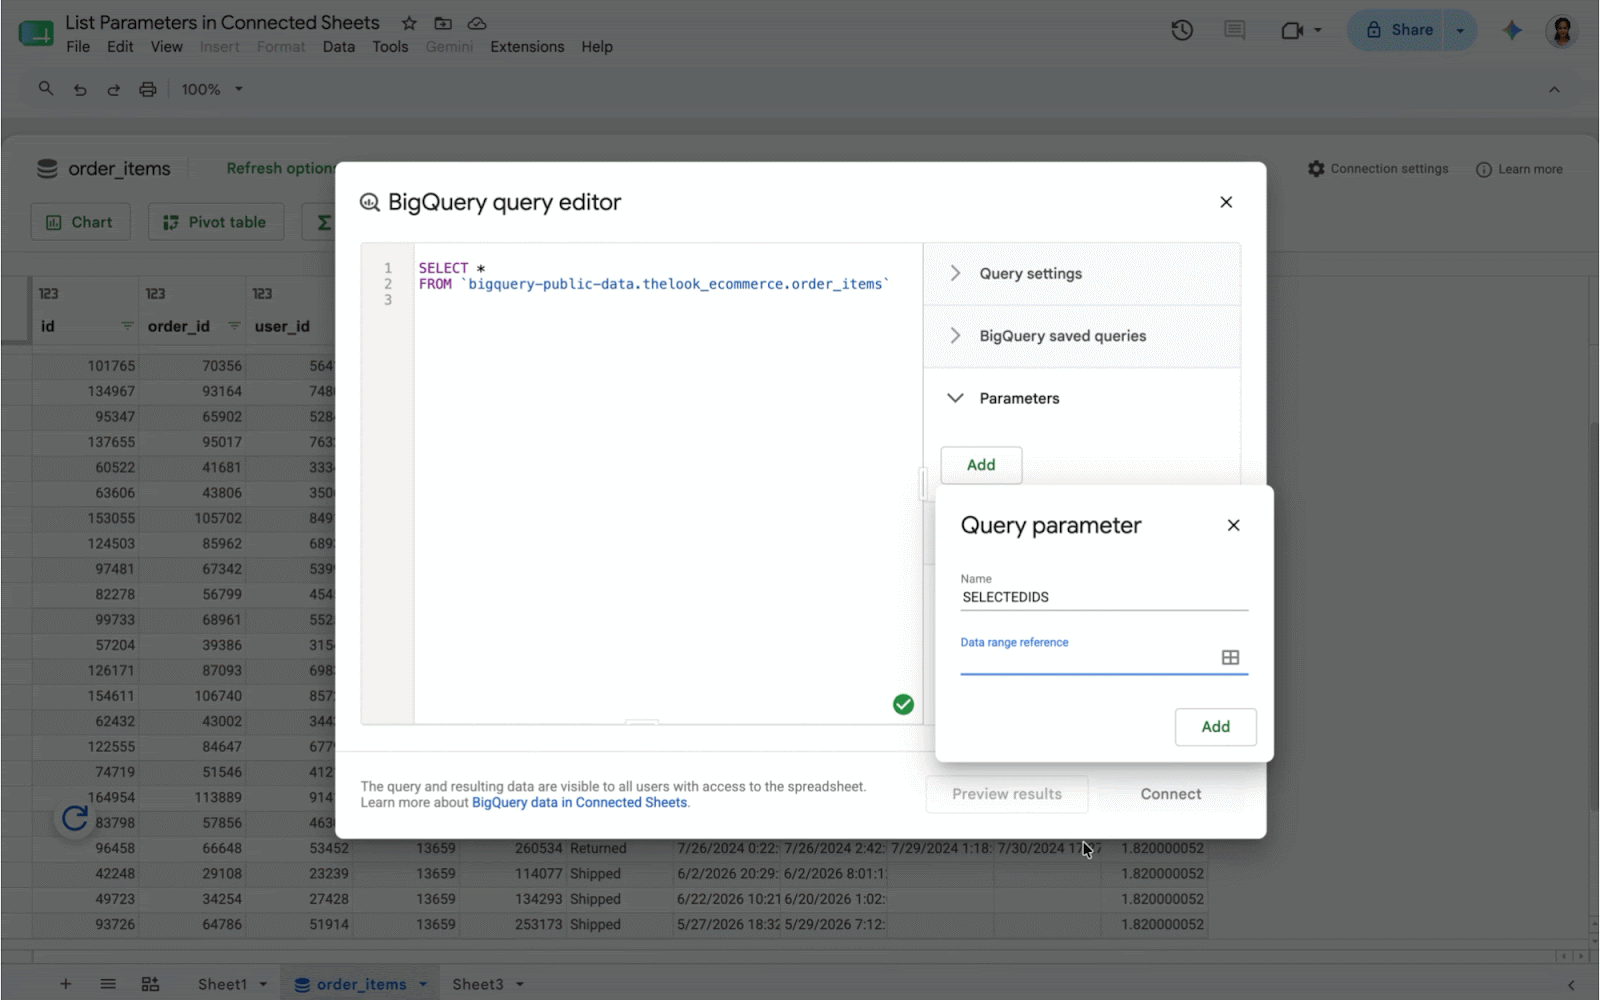The image size is (1600, 1000).
Task: Open the Meet call dropdown arrow
Action: [1318, 30]
